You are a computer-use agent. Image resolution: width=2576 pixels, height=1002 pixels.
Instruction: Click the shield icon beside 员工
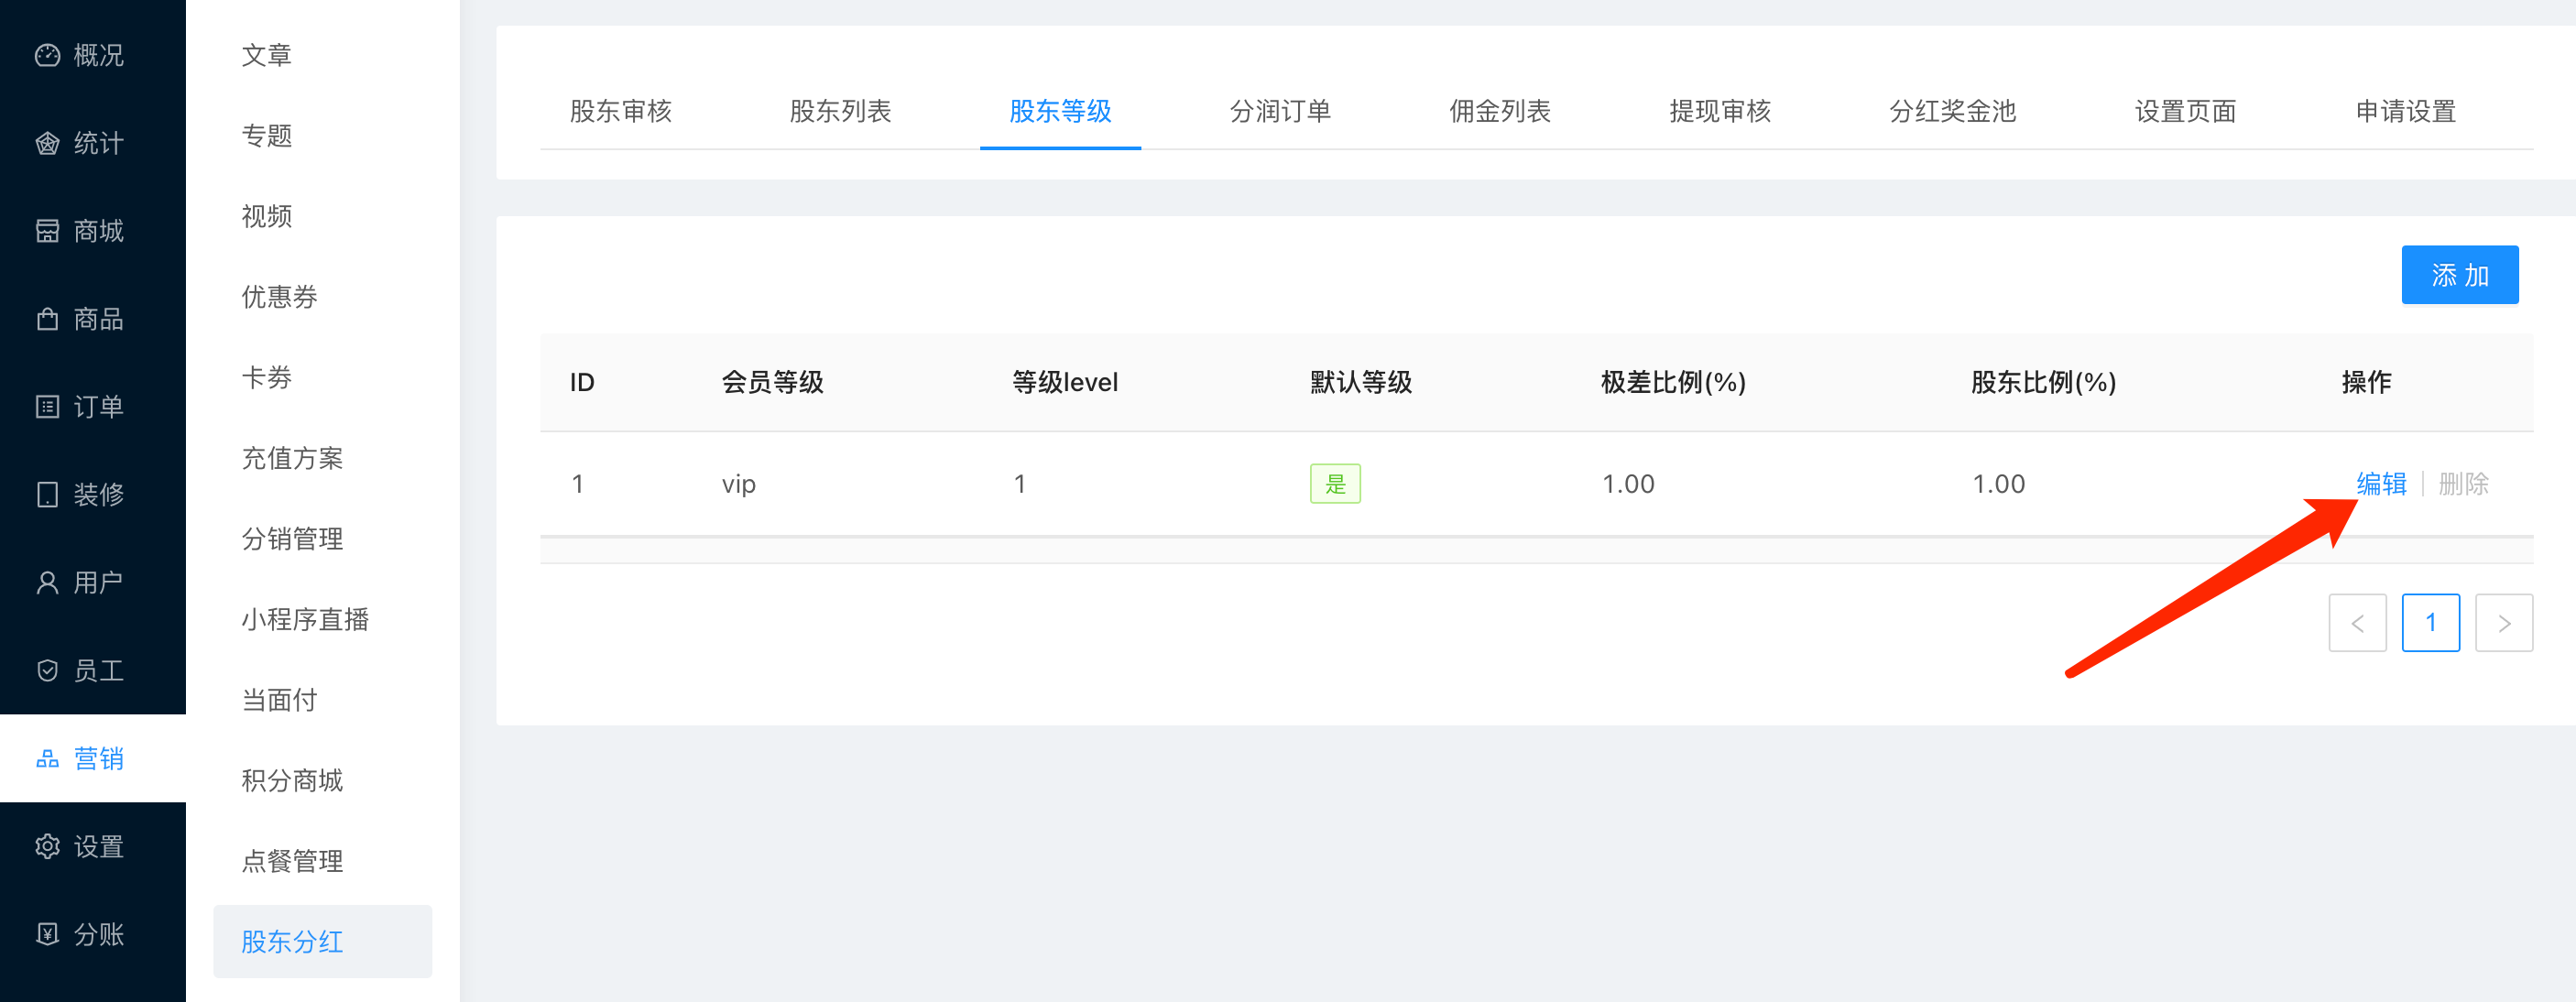47,670
